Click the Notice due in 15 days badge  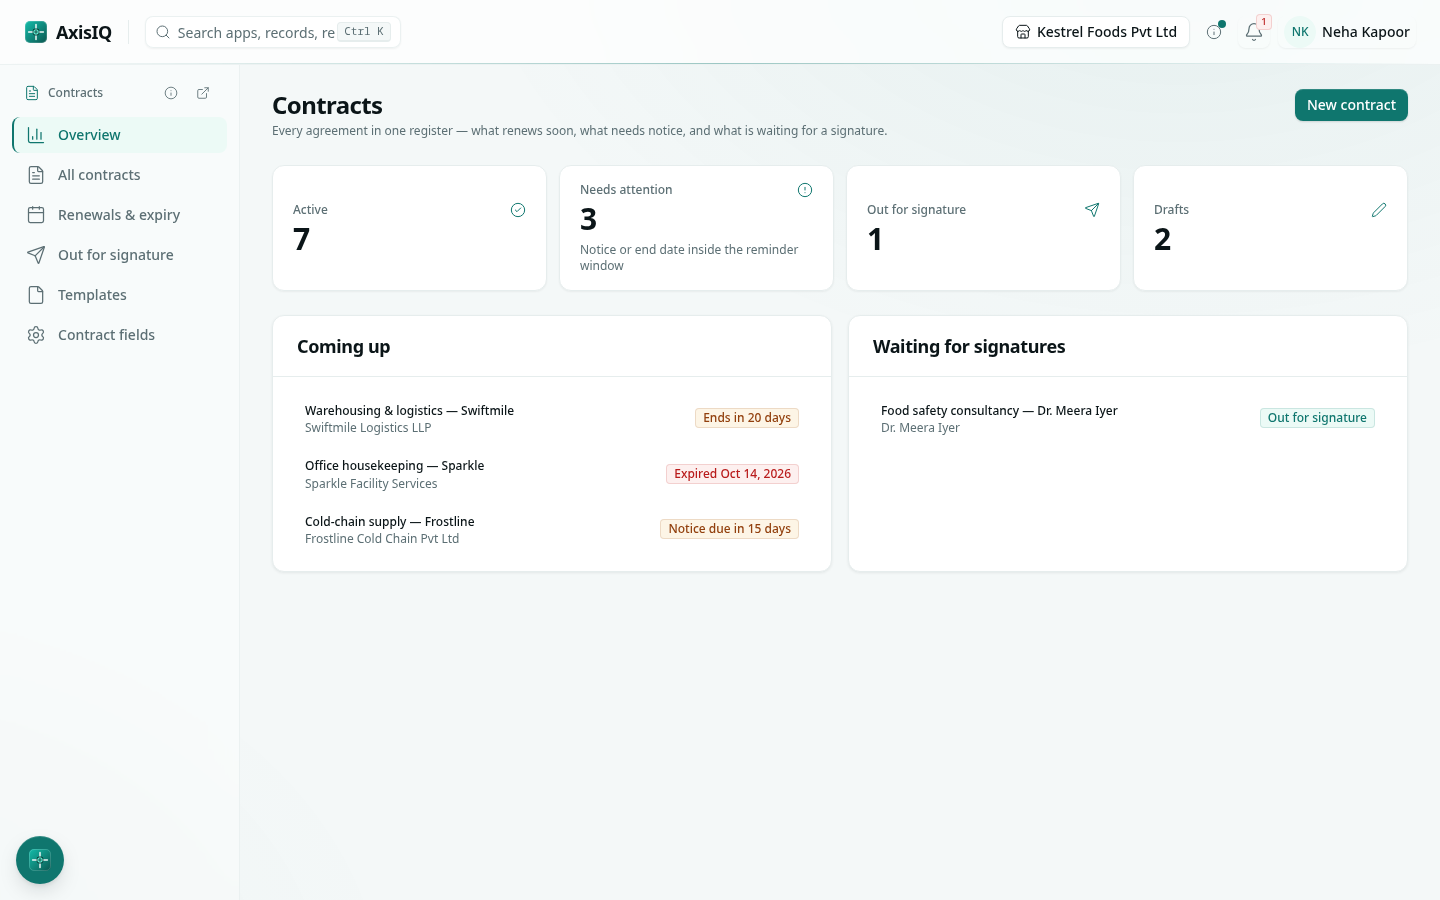729,529
